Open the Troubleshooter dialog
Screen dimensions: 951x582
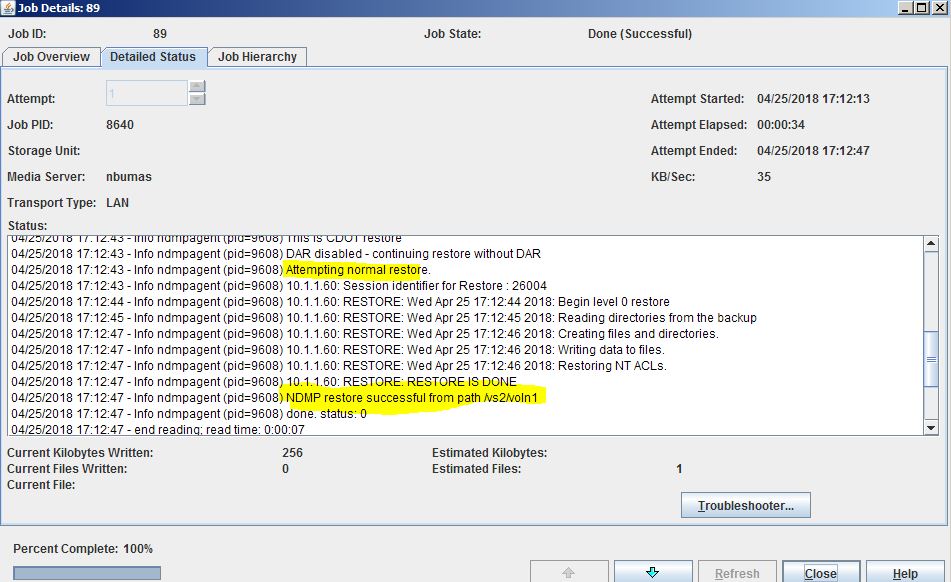pos(745,505)
